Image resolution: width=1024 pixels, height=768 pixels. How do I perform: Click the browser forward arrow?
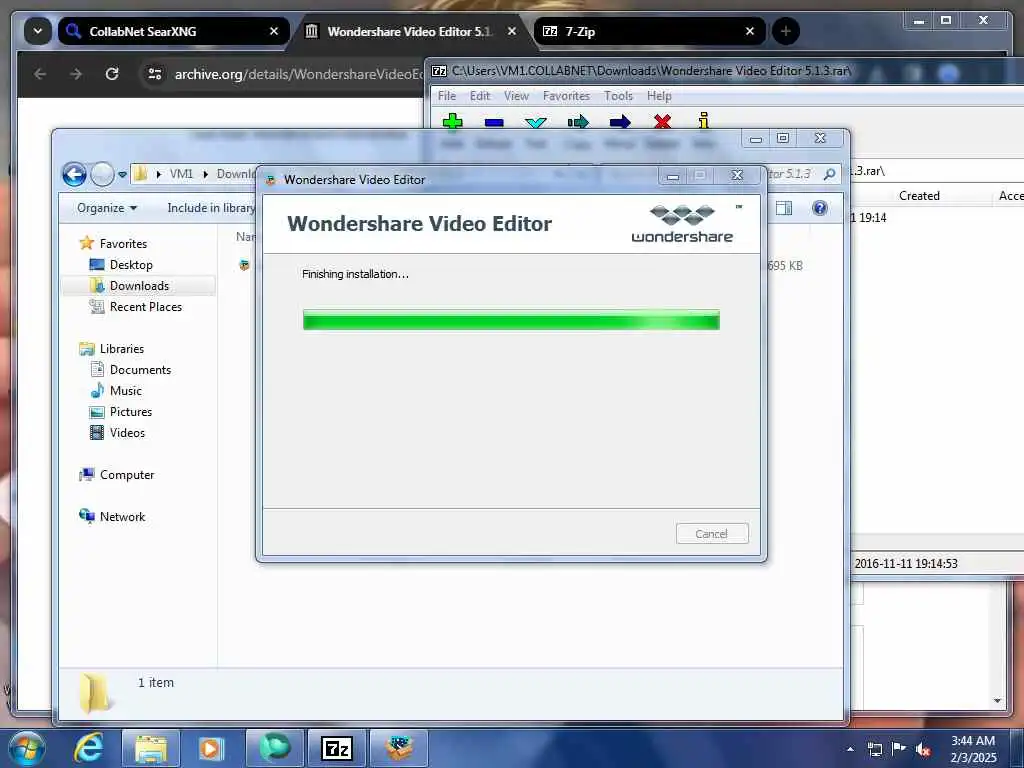(x=76, y=74)
